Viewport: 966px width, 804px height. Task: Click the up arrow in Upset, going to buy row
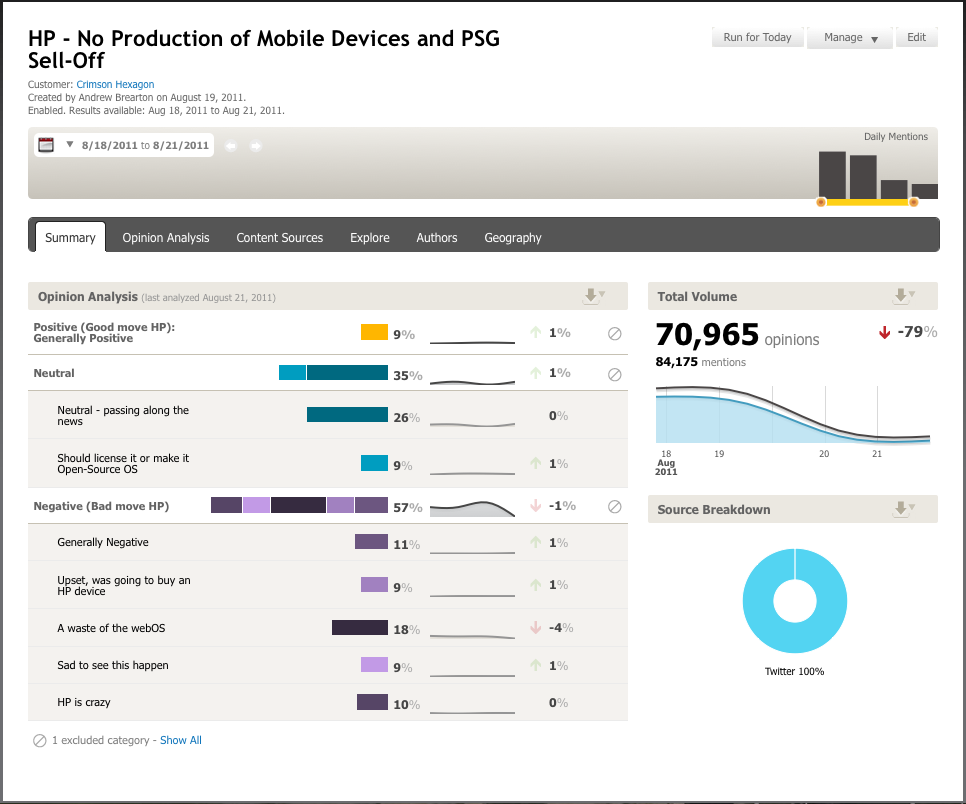(x=536, y=585)
